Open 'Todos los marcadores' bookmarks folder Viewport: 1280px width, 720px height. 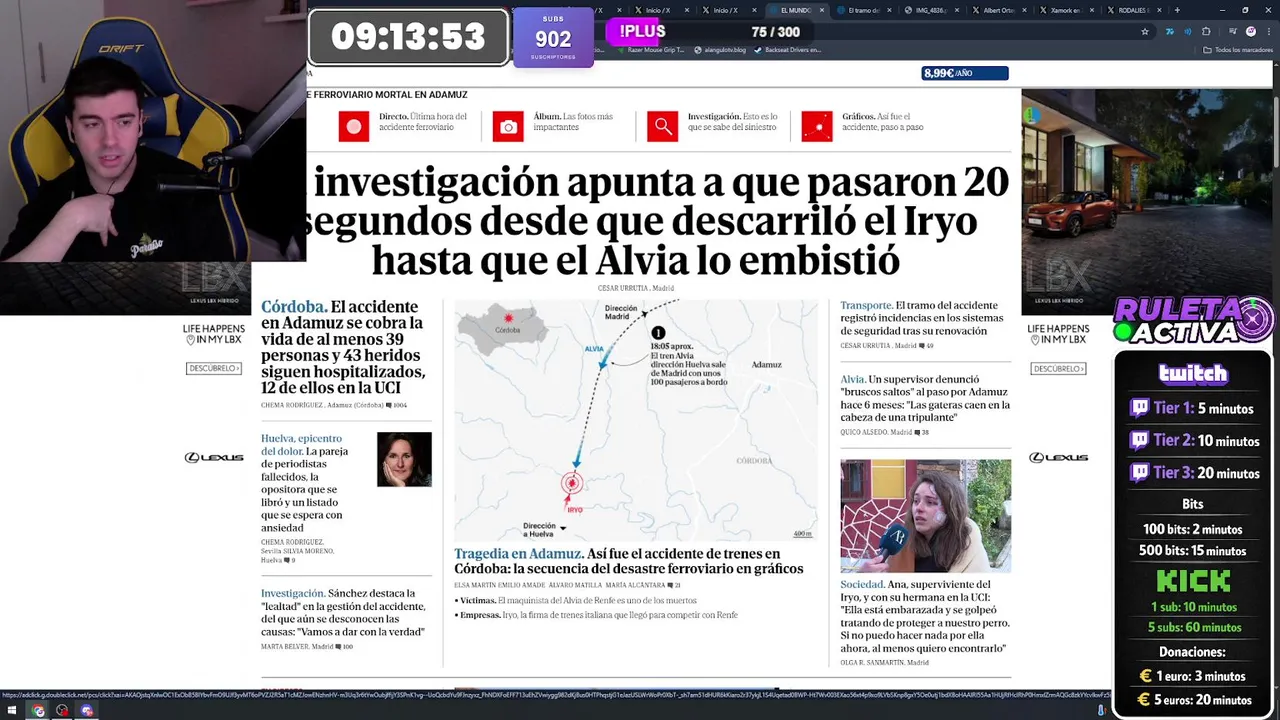(x=1238, y=49)
